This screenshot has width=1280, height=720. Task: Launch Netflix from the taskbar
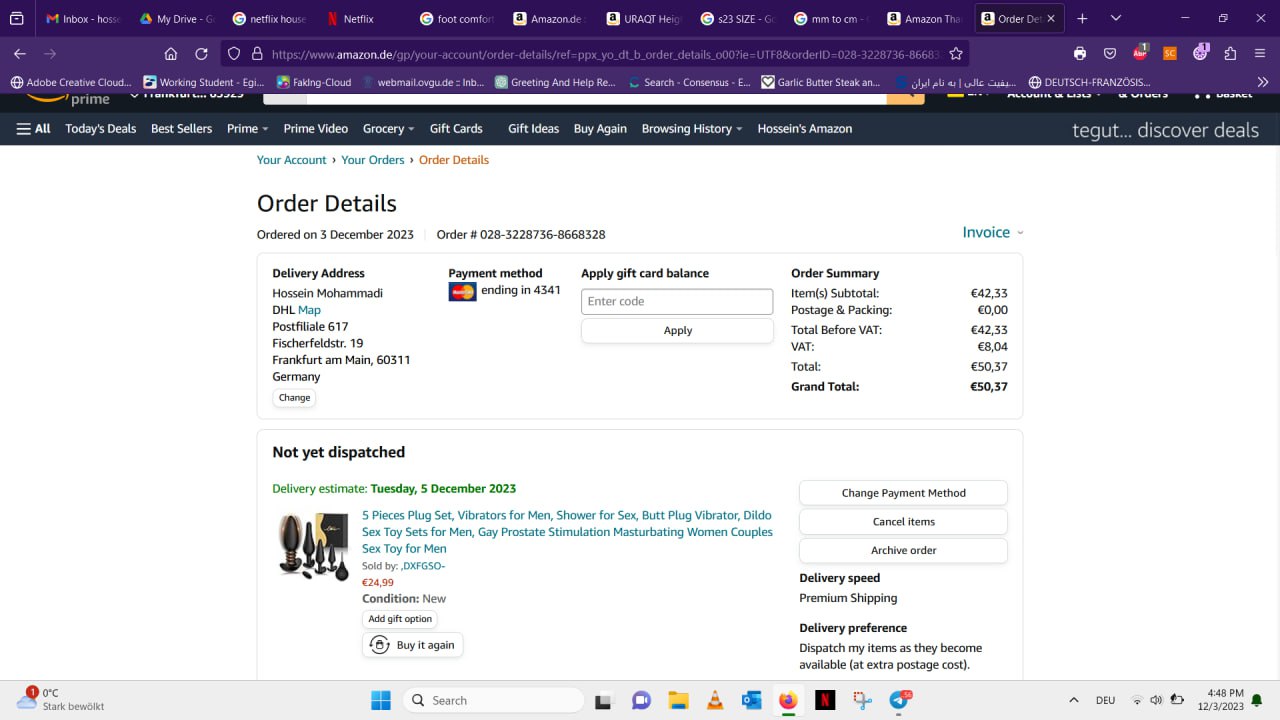pos(825,700)
